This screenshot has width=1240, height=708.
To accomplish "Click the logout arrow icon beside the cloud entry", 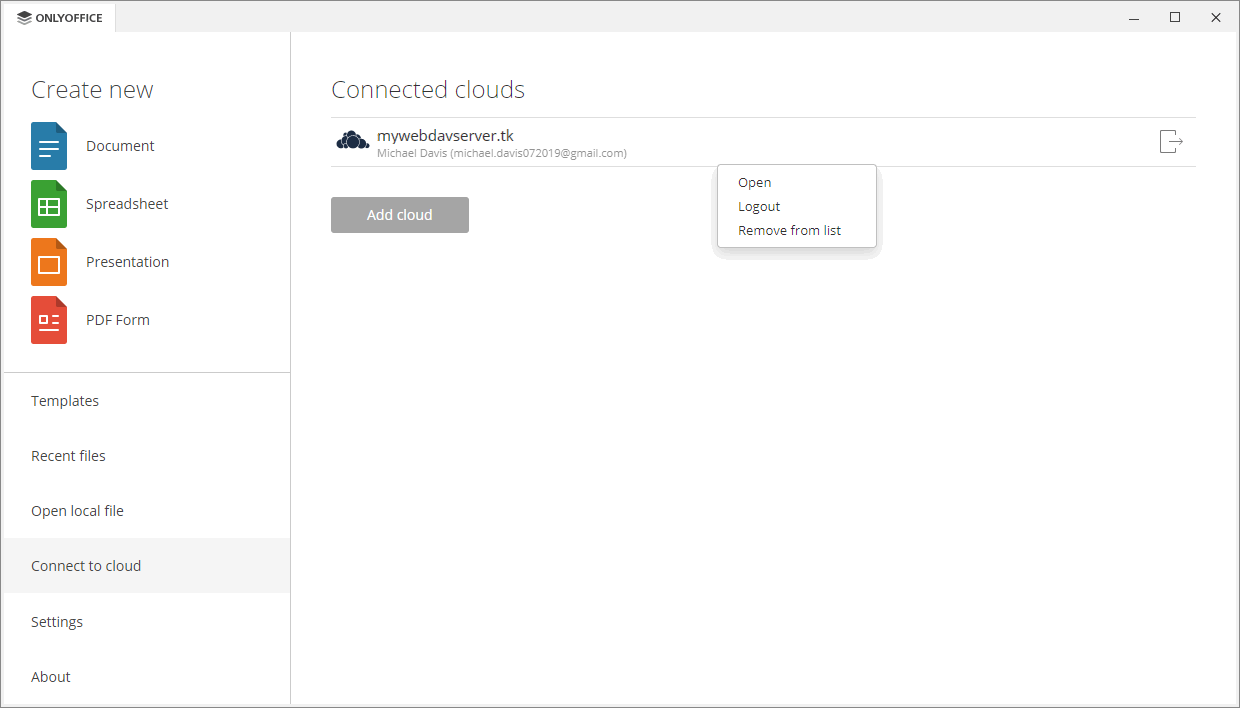I will click(1170, 141).
